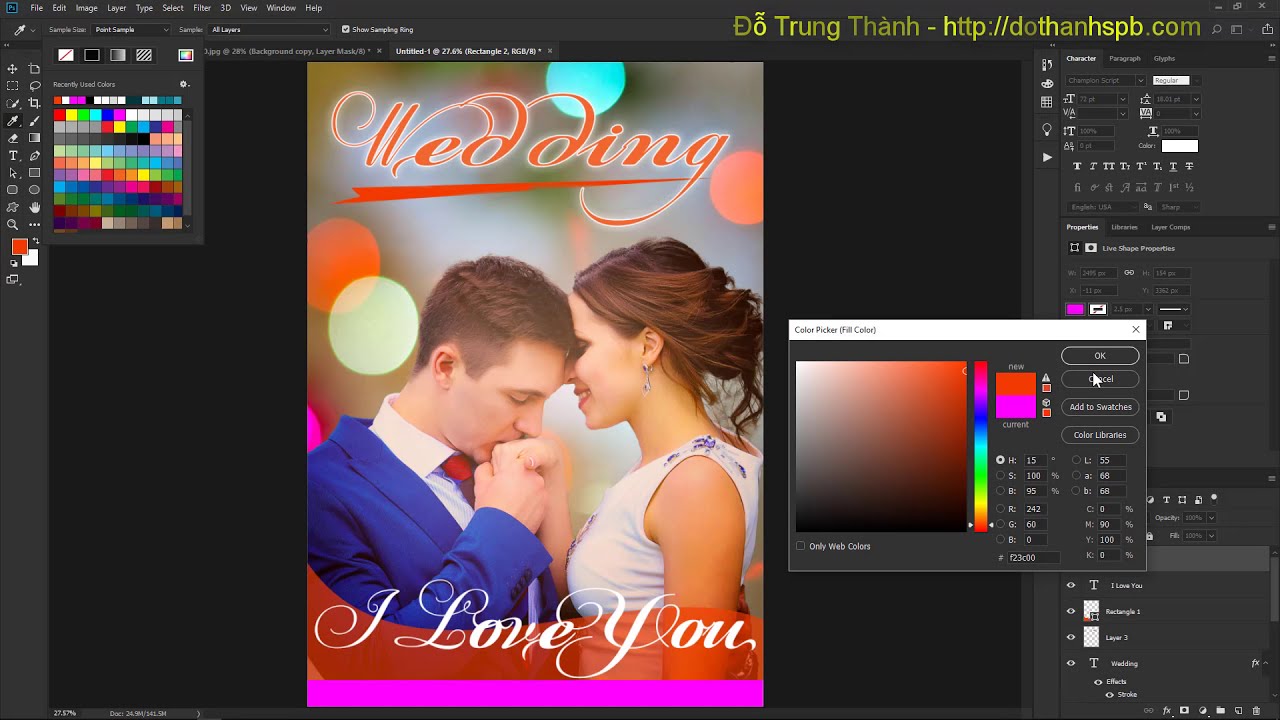This screenshot has width=1280, height=720.
Task: Switch to the Paragraph tab
Action: (1124, 58)
